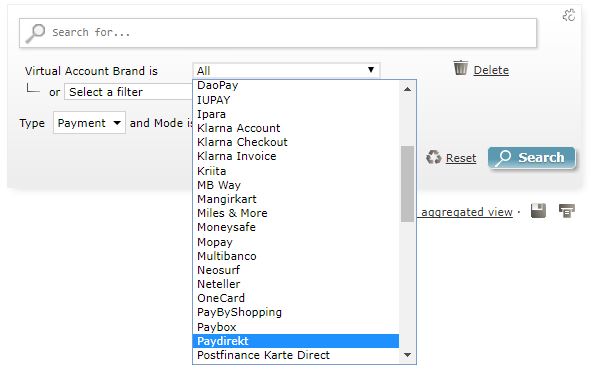
Task: Click the brand list scroll up arrow
Action: point(407,89)
